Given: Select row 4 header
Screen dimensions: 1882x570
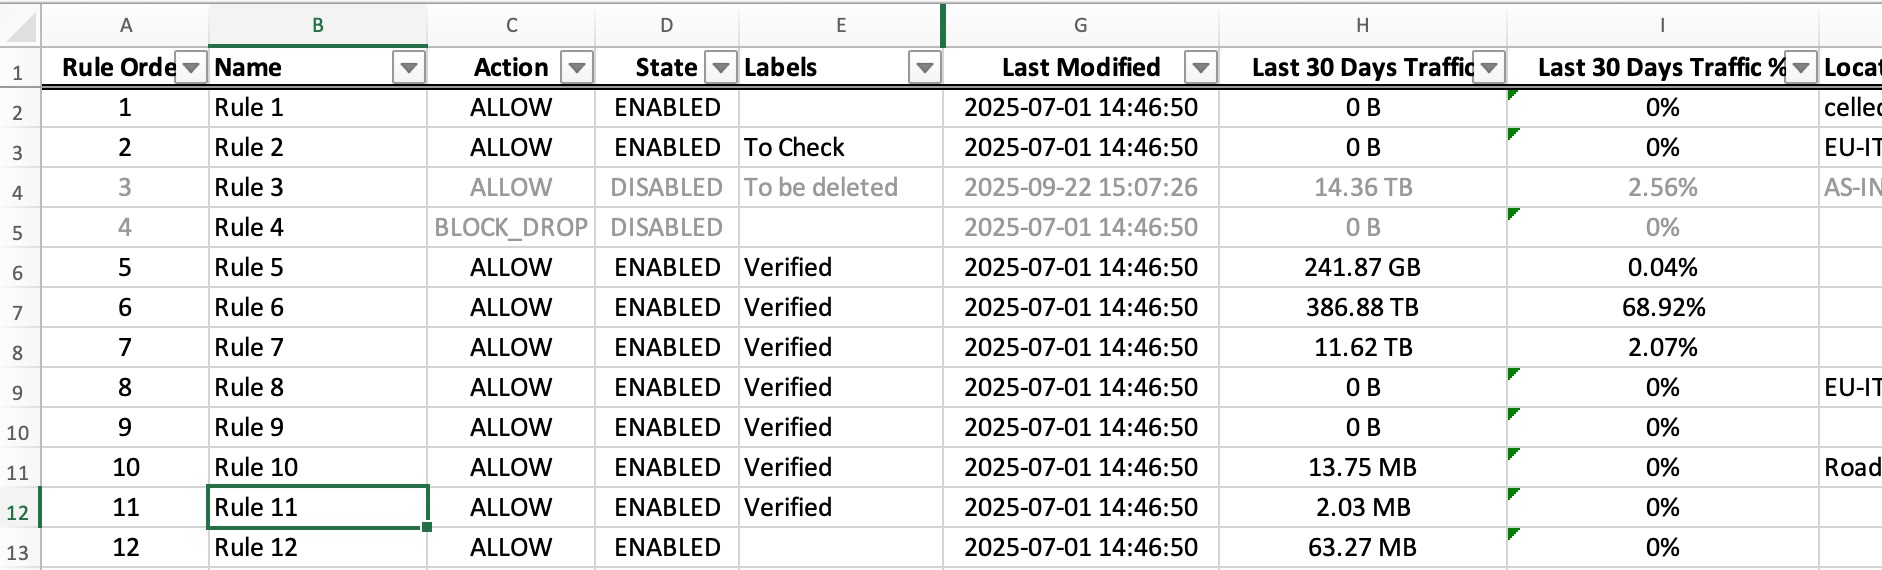Looking at the screenshot, I should (x=18, y=192).
